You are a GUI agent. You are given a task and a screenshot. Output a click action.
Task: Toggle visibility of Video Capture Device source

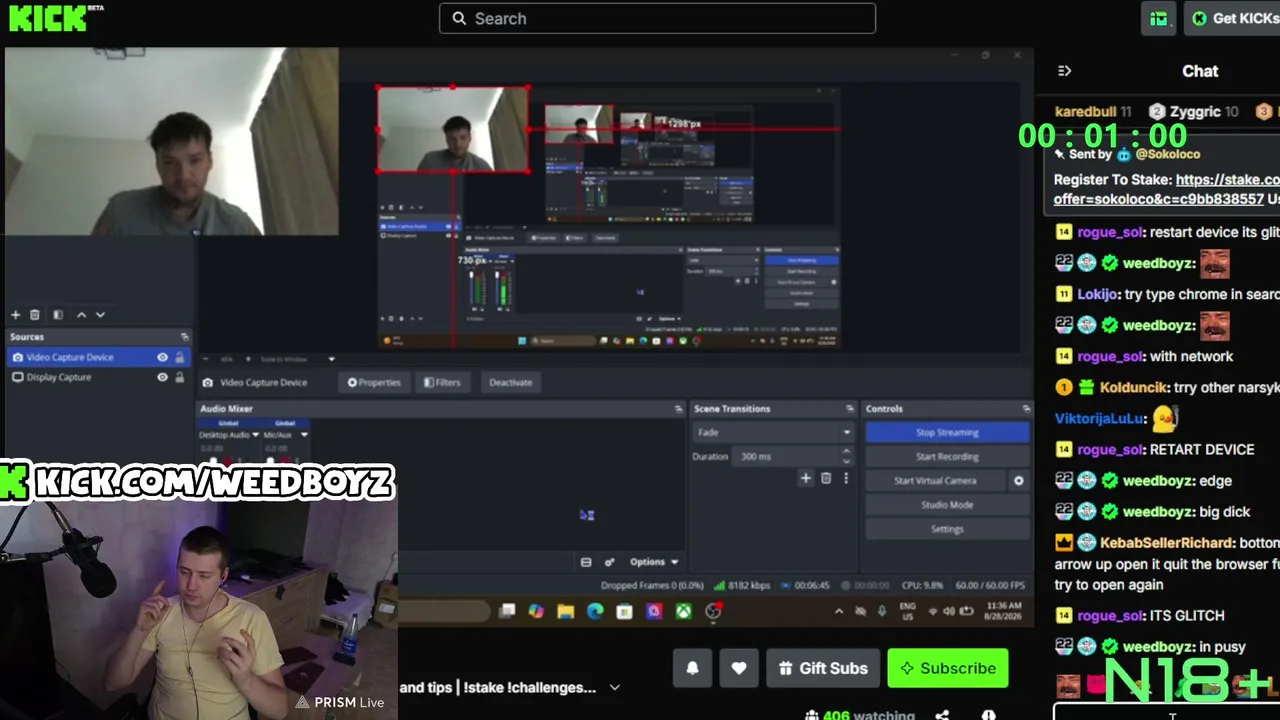(162, 357)
